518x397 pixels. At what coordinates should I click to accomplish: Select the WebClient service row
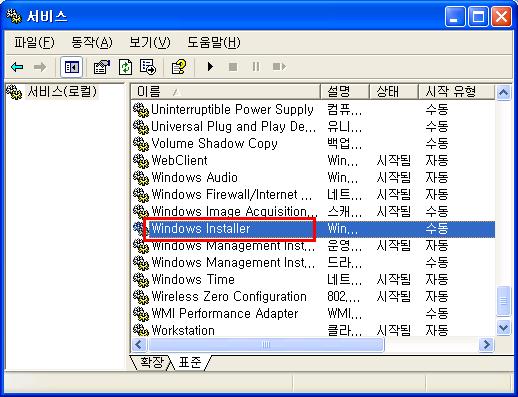point(313,161)
